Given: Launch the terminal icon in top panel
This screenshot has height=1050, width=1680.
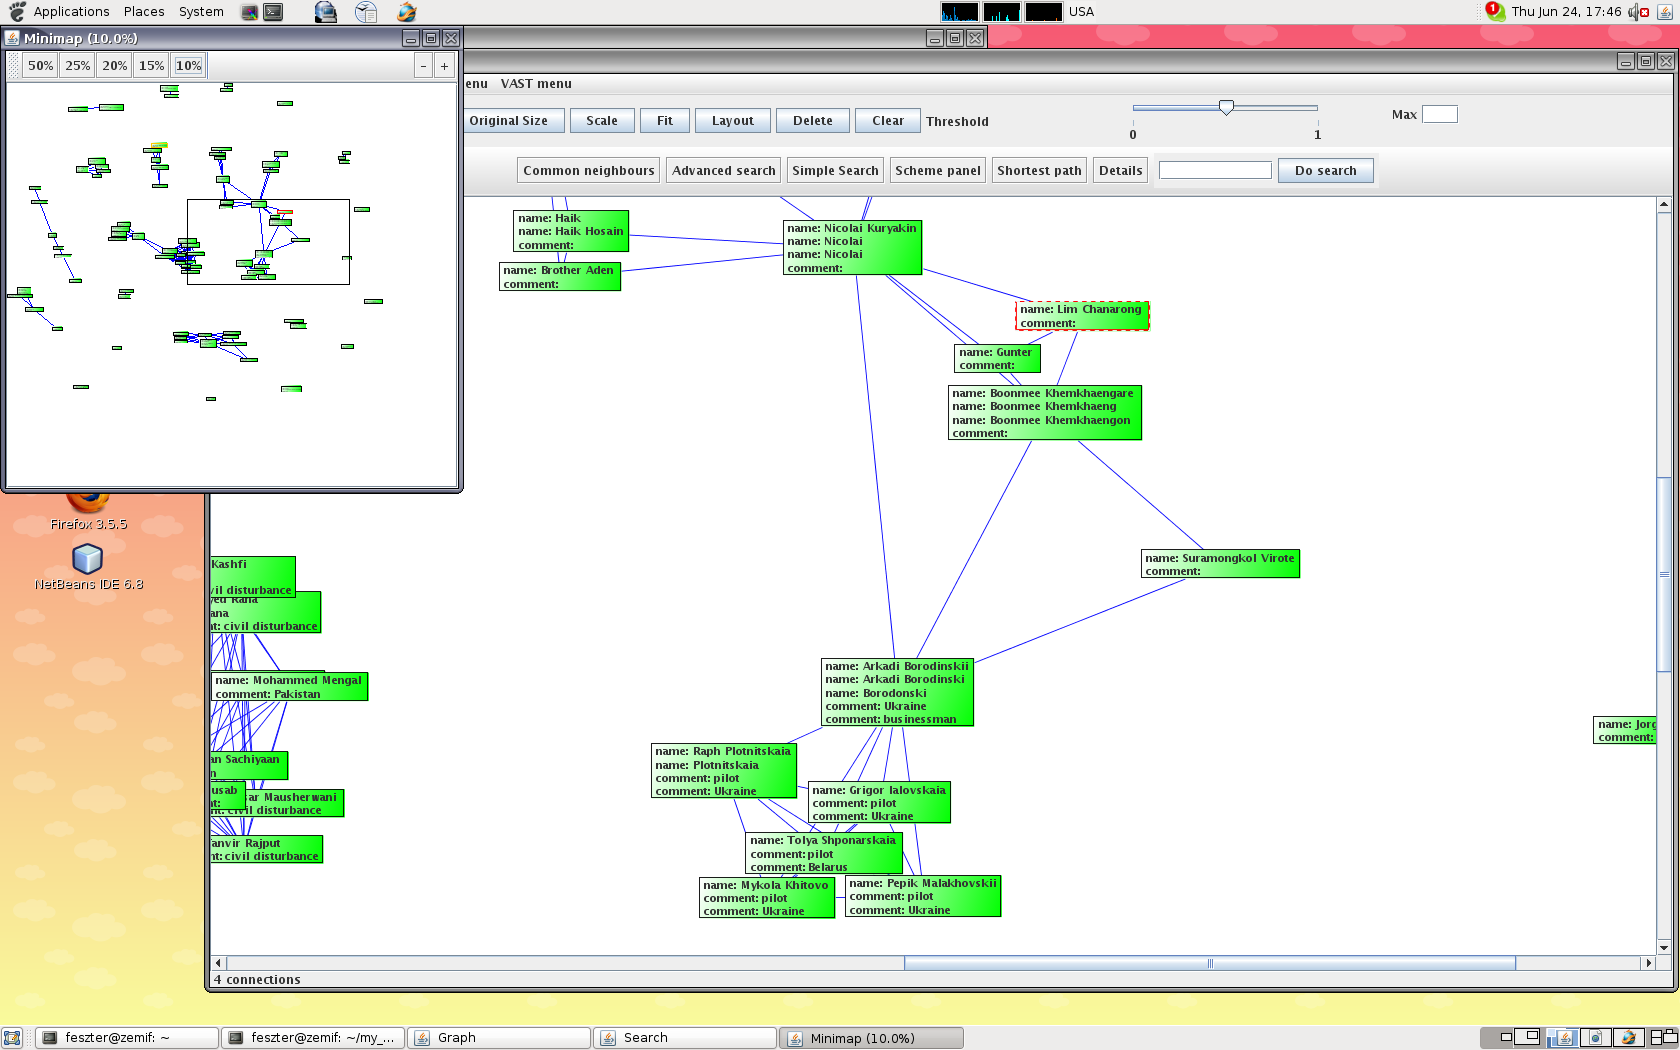Looking at the screenshot, I should pyautogui.click(x=273, y=12).
